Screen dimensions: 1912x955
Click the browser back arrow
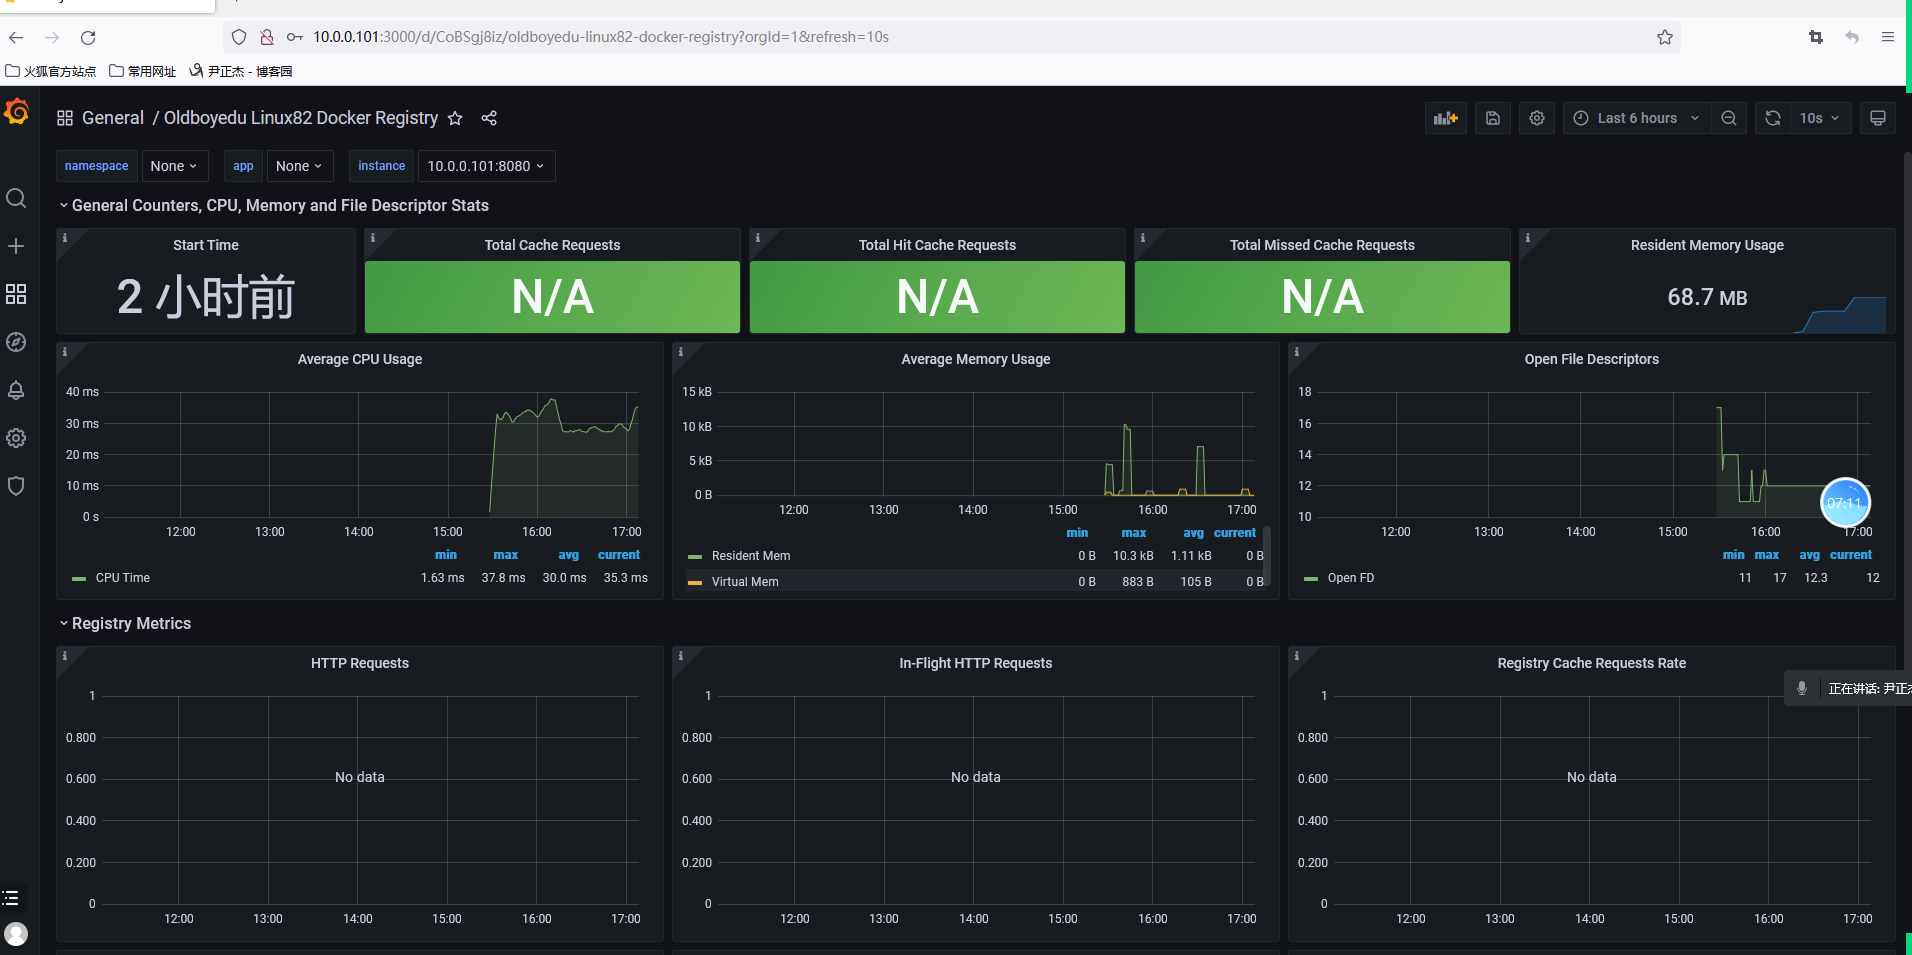(16, 37)
